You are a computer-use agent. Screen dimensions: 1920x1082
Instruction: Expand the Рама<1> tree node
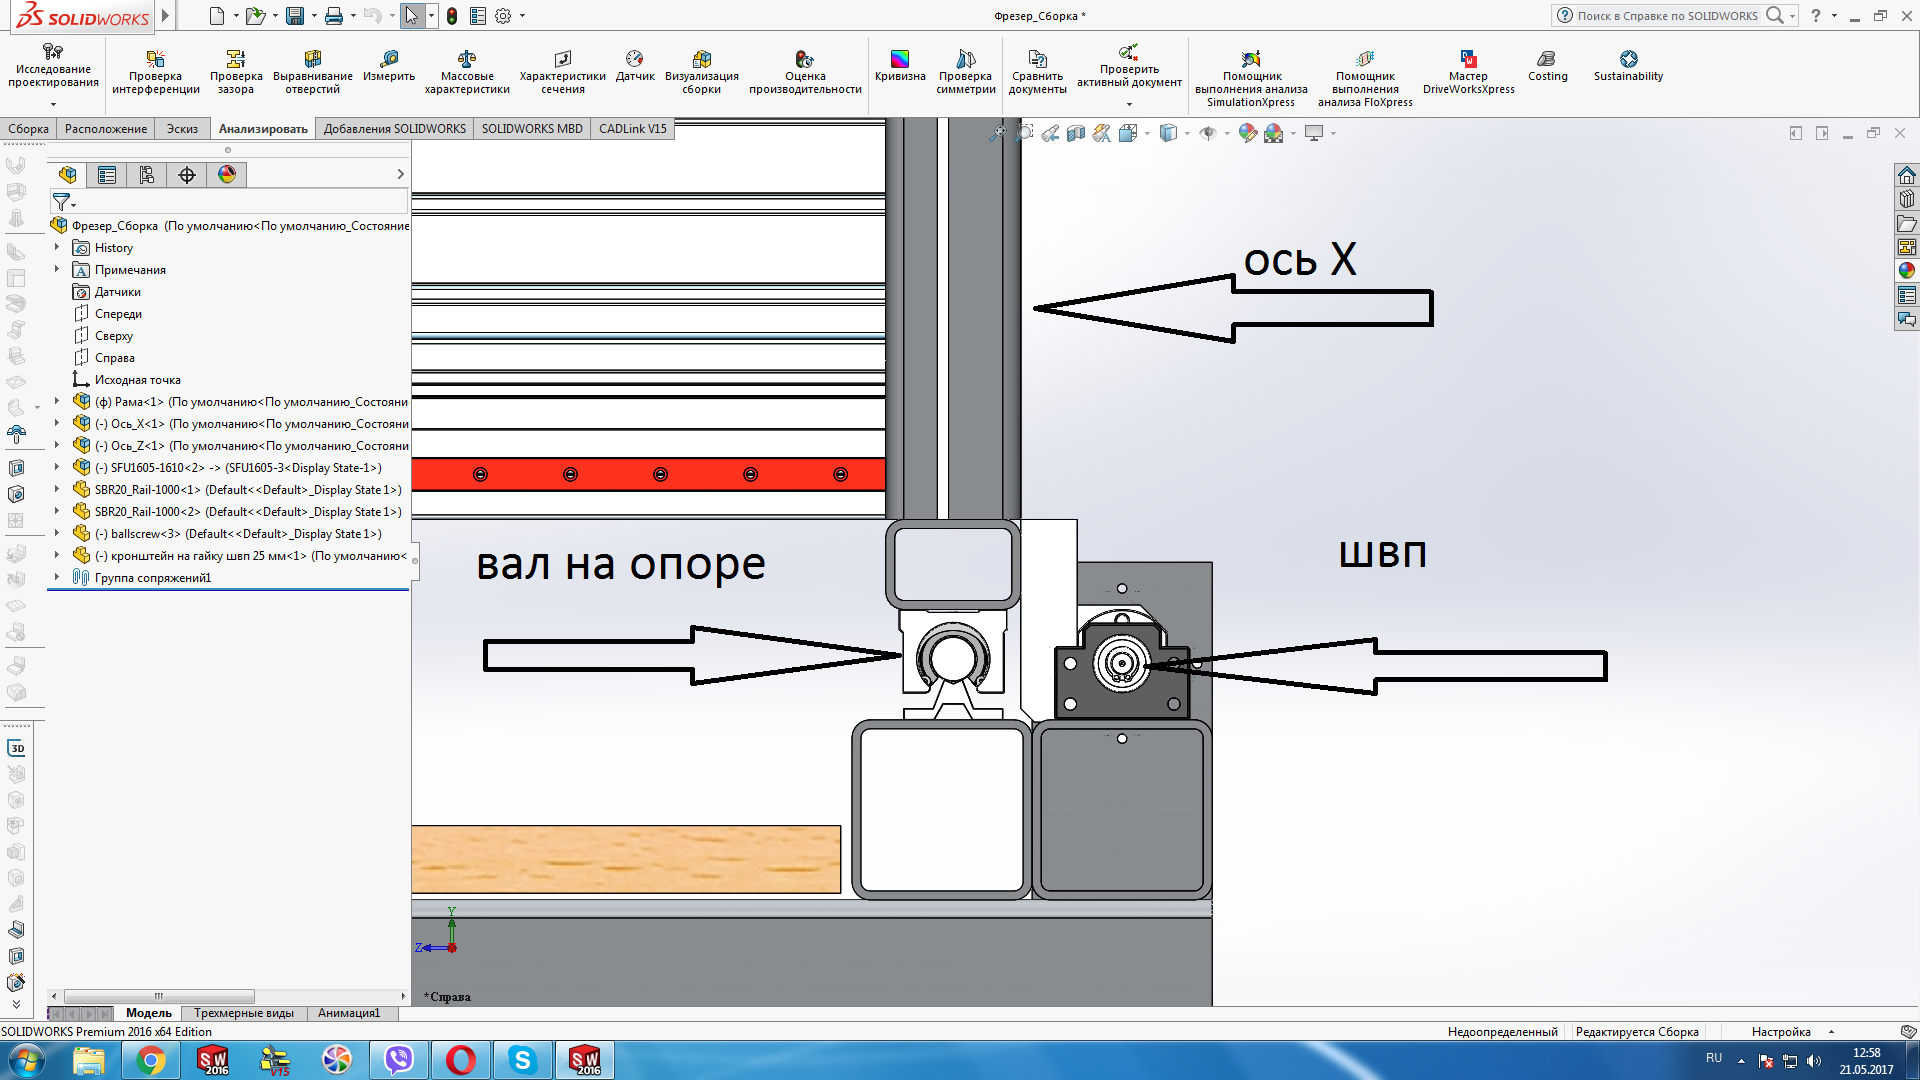click(x=57, y=402)
